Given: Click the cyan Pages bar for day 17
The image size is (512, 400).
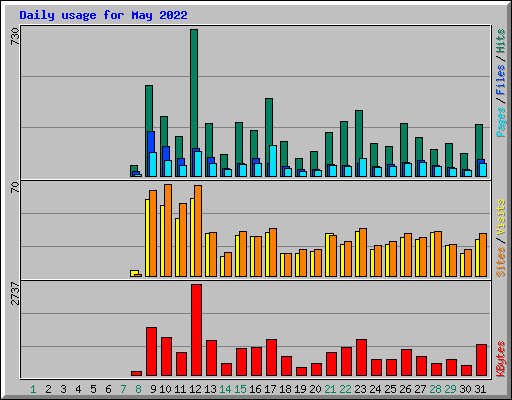Looking at the screenshot, I should tap(273, 161).
